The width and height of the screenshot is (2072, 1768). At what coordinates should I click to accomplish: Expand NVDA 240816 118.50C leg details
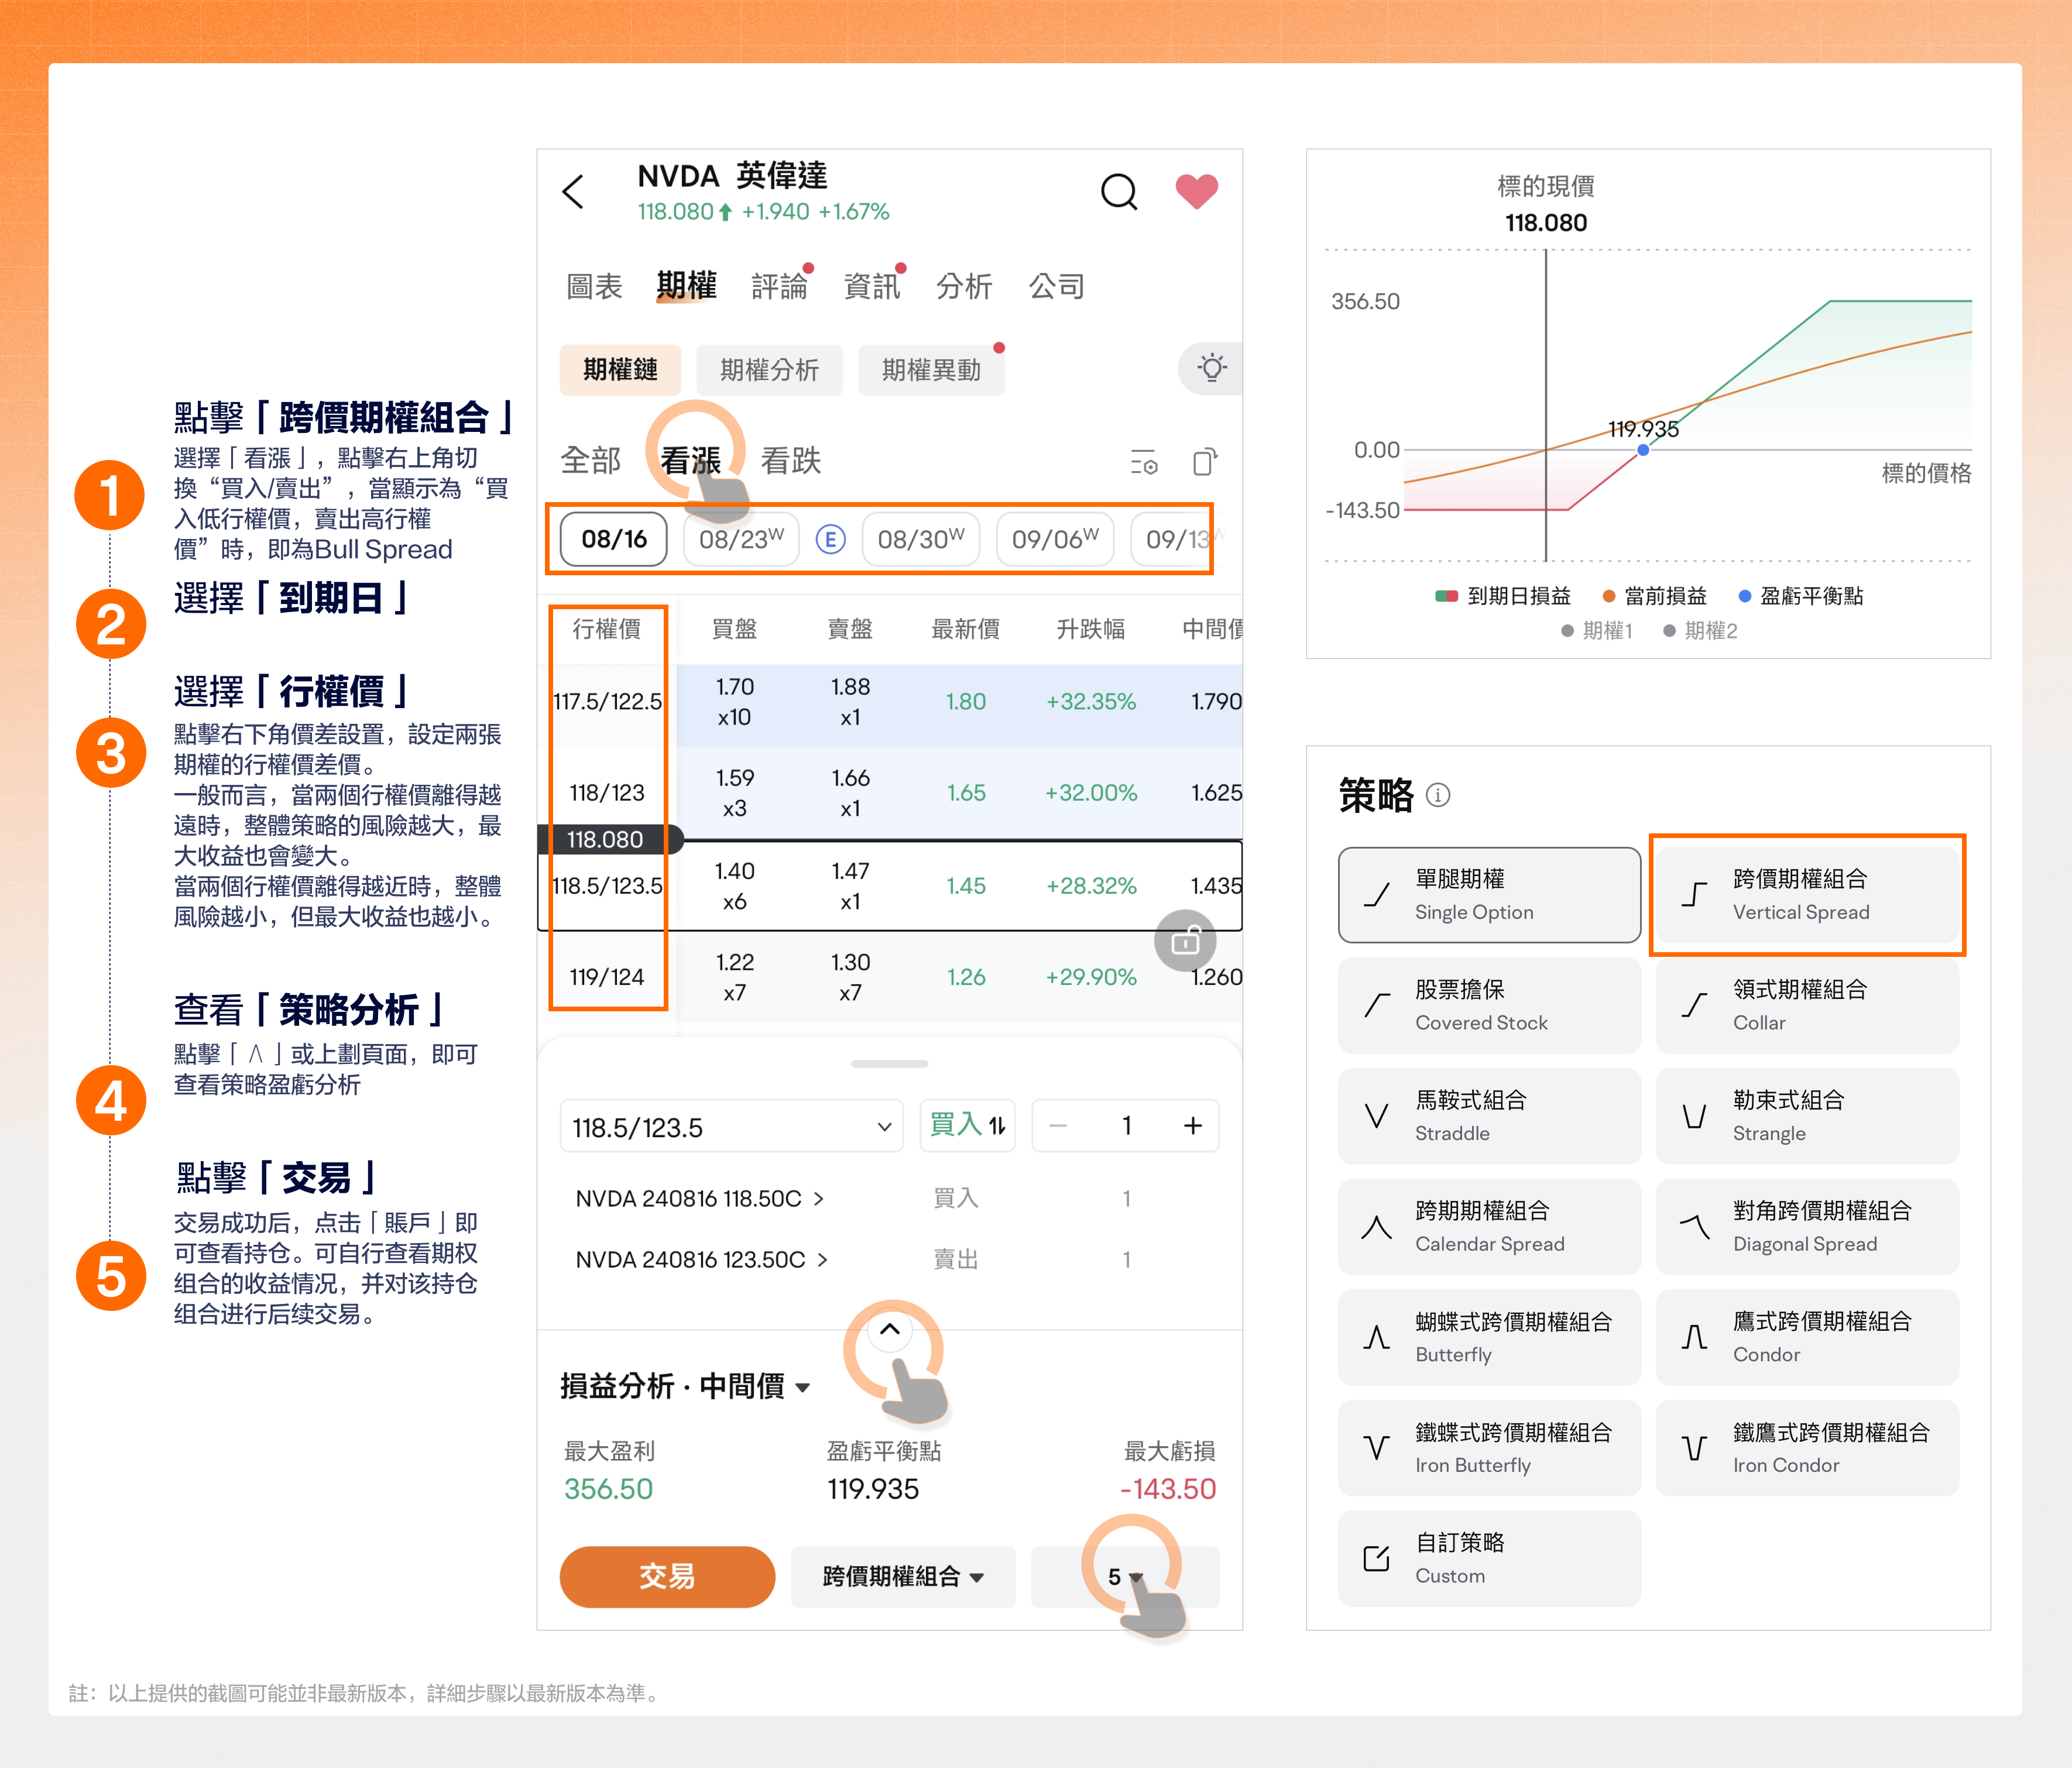tap(700, 1199)
